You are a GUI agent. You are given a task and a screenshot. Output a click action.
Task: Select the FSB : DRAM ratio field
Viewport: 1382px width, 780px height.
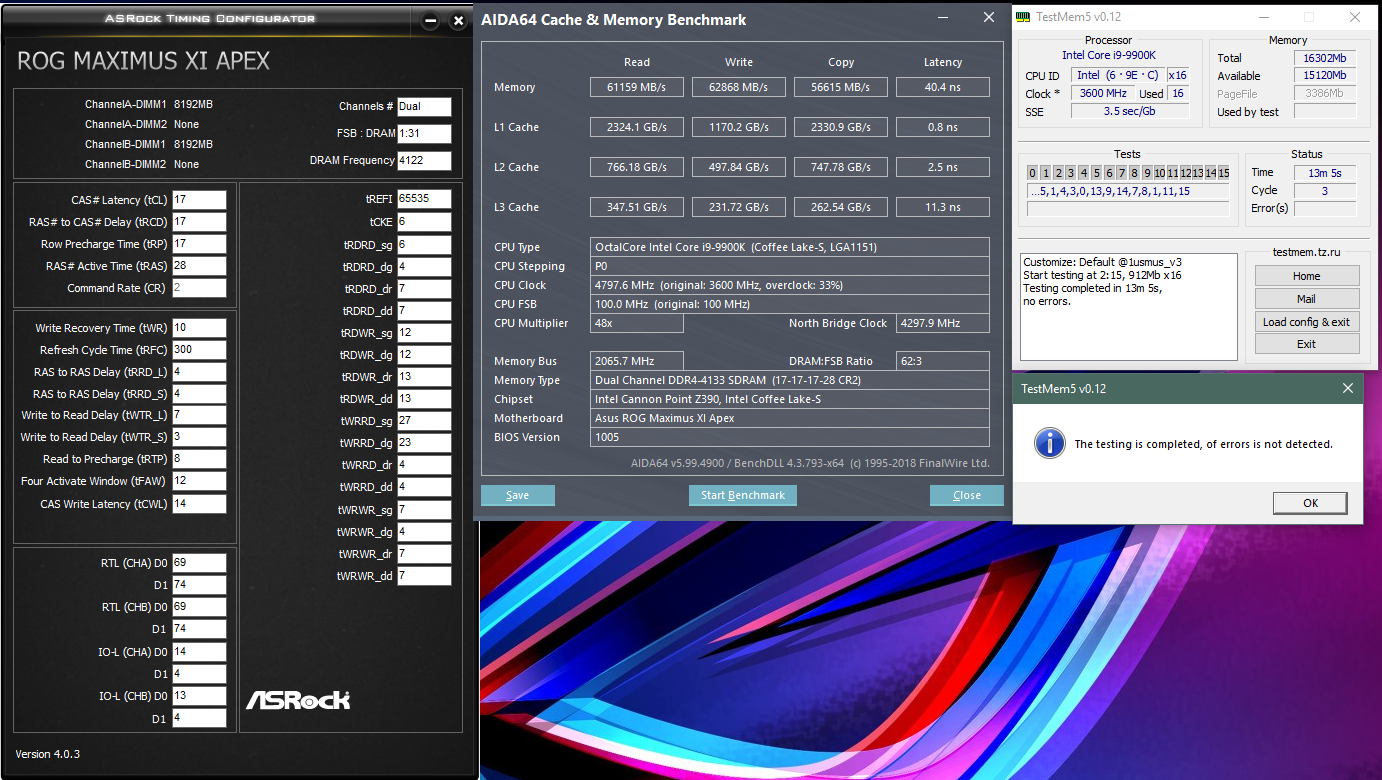click(x=424, y=133)
